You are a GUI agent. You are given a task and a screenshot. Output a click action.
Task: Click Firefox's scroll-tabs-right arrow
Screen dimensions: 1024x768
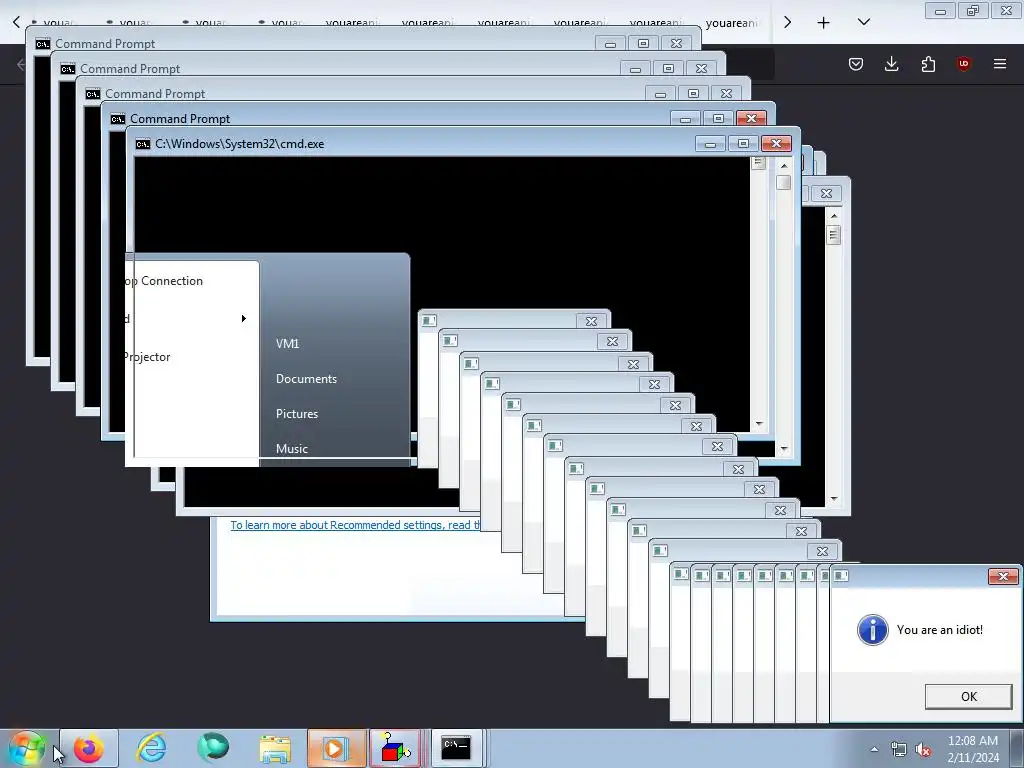pyautogui.click(x=788, y=22)
